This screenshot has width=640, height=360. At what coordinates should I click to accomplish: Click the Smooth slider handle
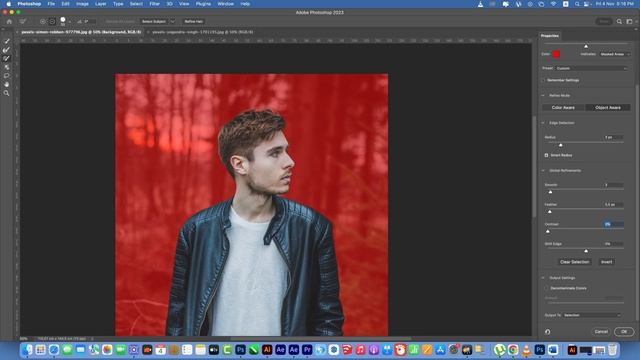point(550,192)
